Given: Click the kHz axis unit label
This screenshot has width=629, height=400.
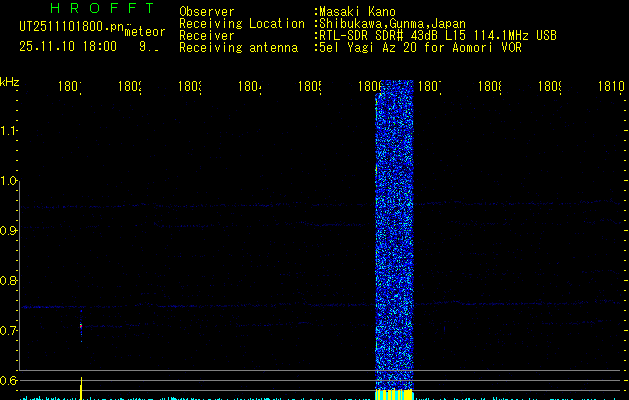Looking at the screenshot, I should pos(10,80).
